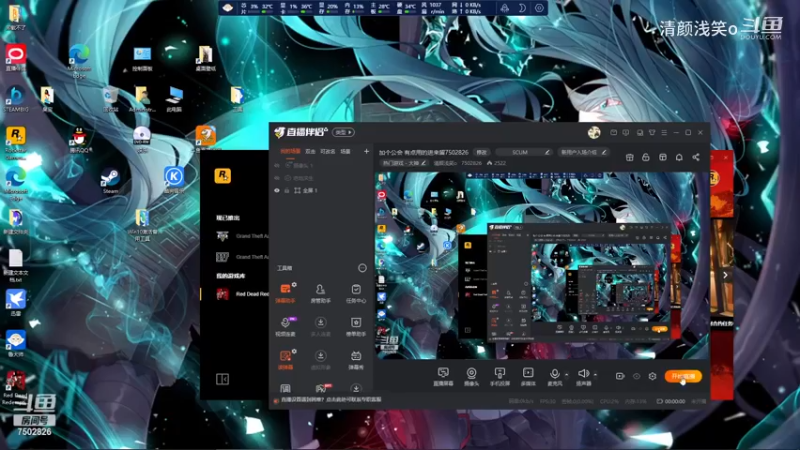The height and width of the screenshot is (450, 800).
Task: Open Tencent QQ desktop shortcut
Action: 79,140
